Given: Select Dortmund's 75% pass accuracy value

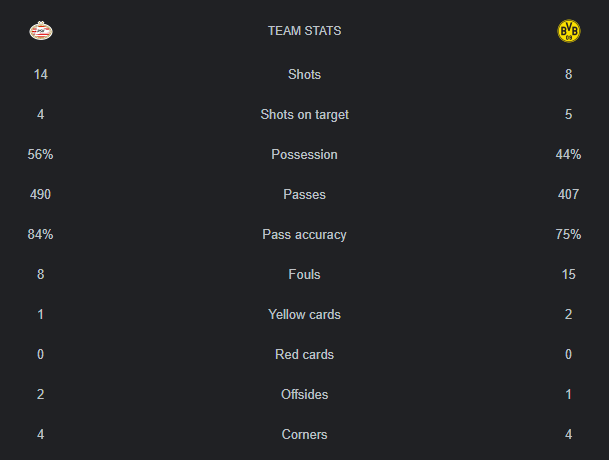Looking at the screenshot, I should click(569, 234).
